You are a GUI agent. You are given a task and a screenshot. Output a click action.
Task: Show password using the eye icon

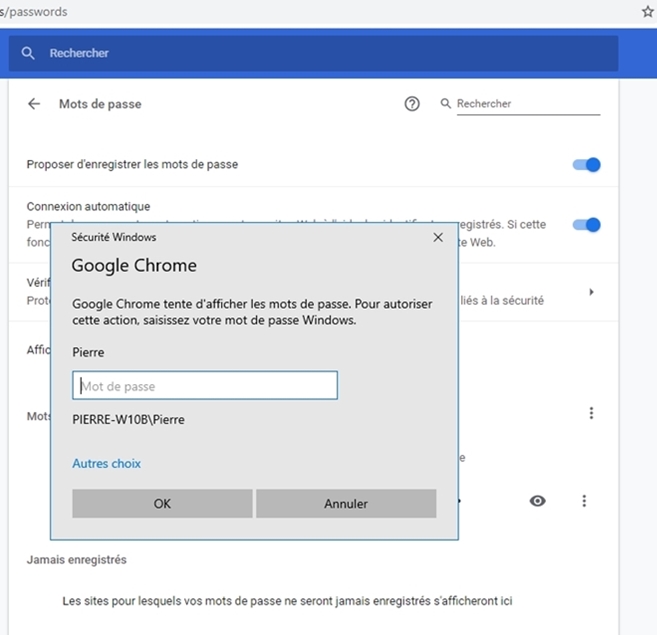(x=537, y=501)
